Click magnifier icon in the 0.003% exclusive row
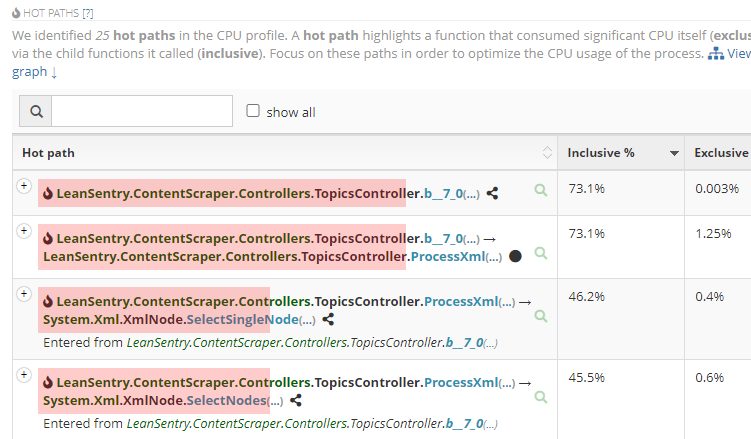The height and width of the screenshot is (439, 751). 541,190
